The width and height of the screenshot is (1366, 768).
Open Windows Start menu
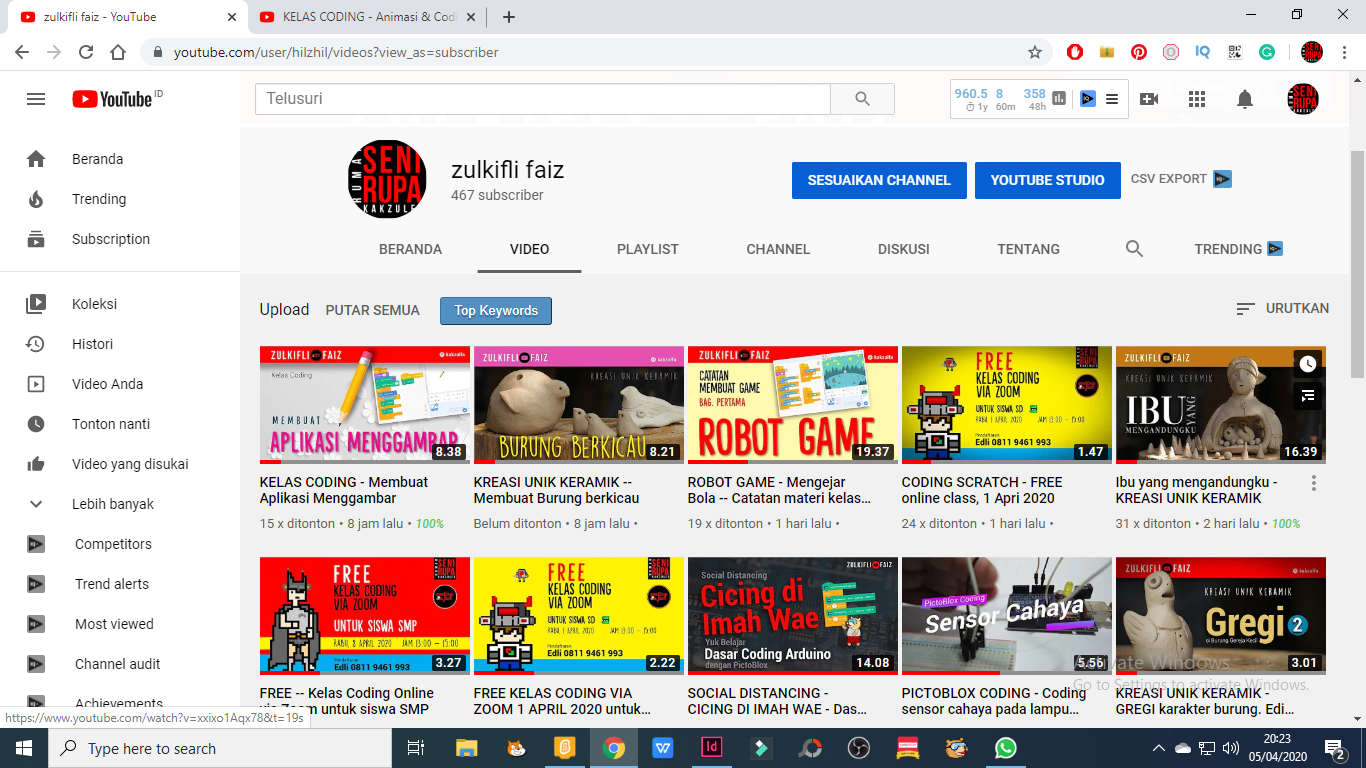coord(24,748)
